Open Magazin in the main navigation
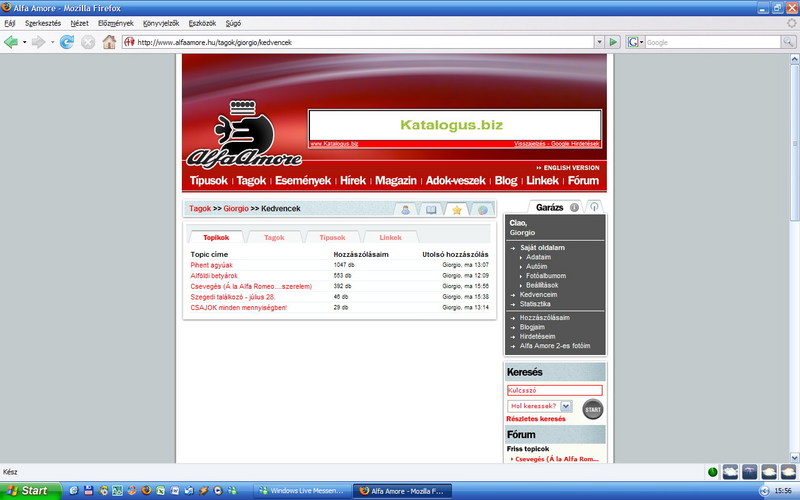Image resolution: width=800 pixels, height=500 pixels. tap(396, 181)
